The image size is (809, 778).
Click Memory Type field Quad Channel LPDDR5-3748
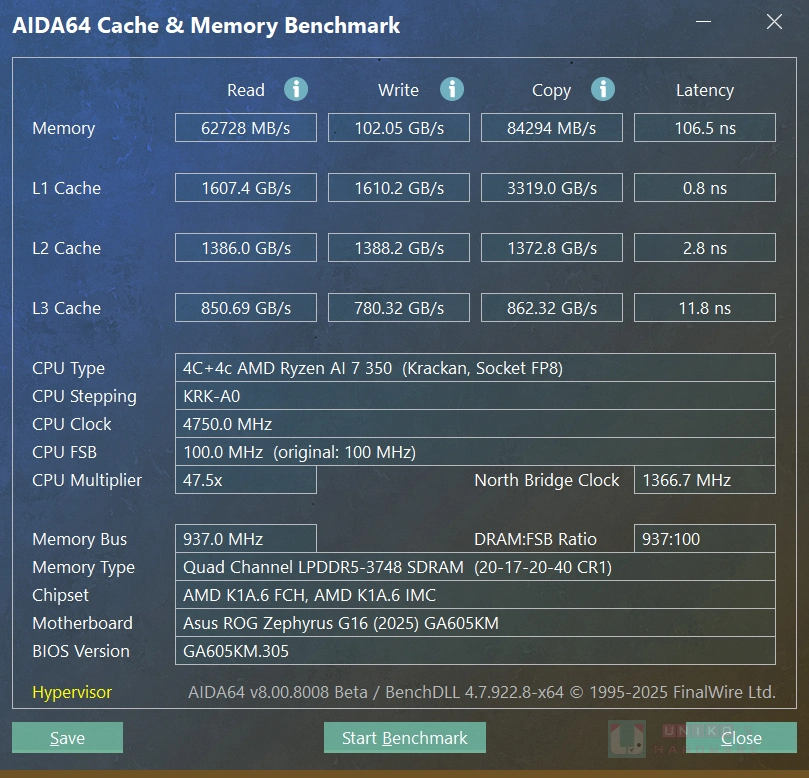[475, 567]
